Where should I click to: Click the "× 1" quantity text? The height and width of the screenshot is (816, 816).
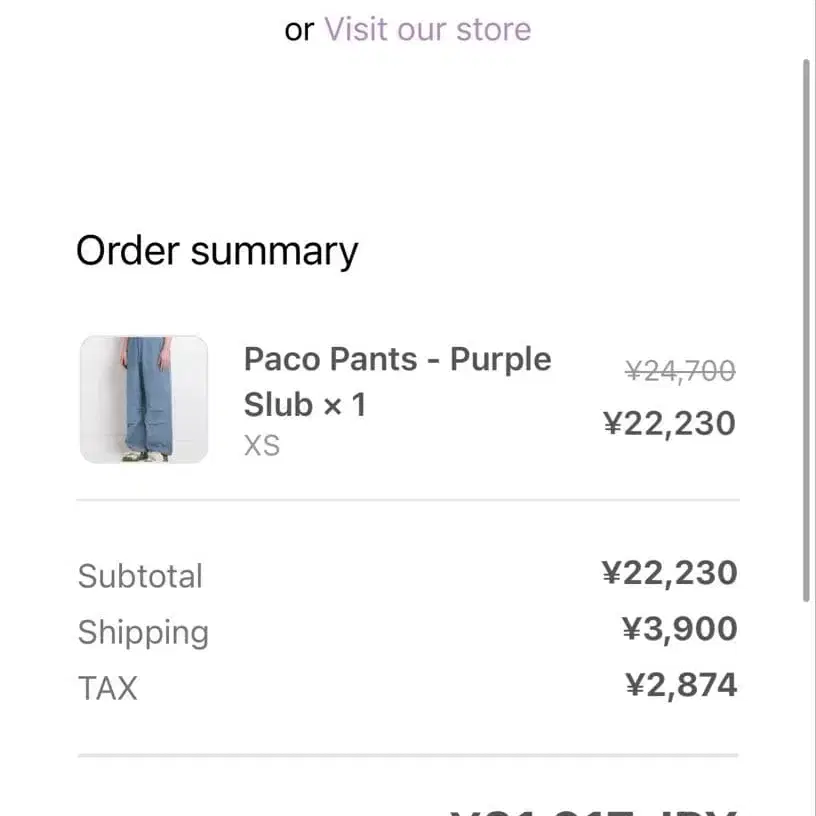point(345,405)
